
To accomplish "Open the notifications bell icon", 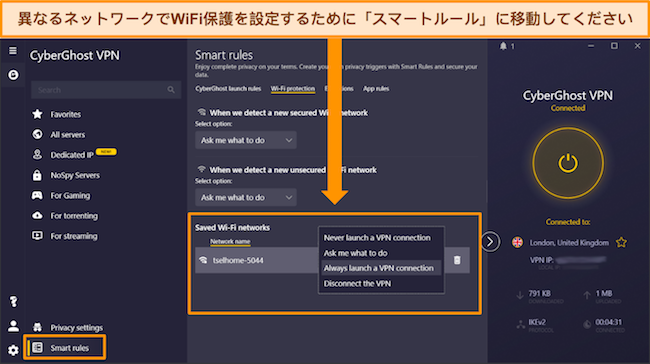I will pos(503,46).
